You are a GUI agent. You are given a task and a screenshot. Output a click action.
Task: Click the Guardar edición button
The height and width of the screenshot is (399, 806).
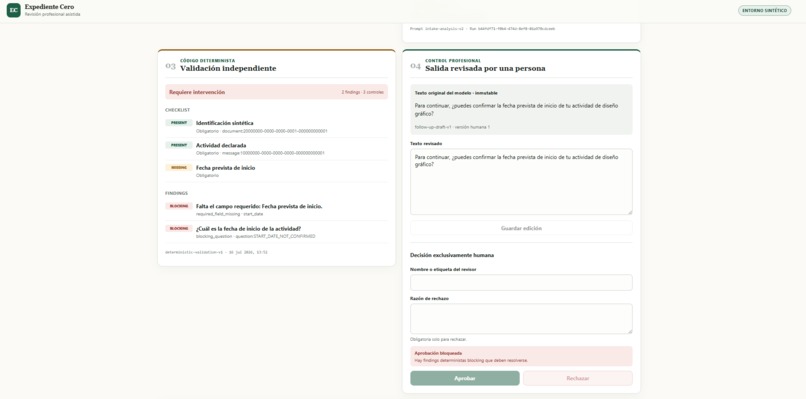521,228
